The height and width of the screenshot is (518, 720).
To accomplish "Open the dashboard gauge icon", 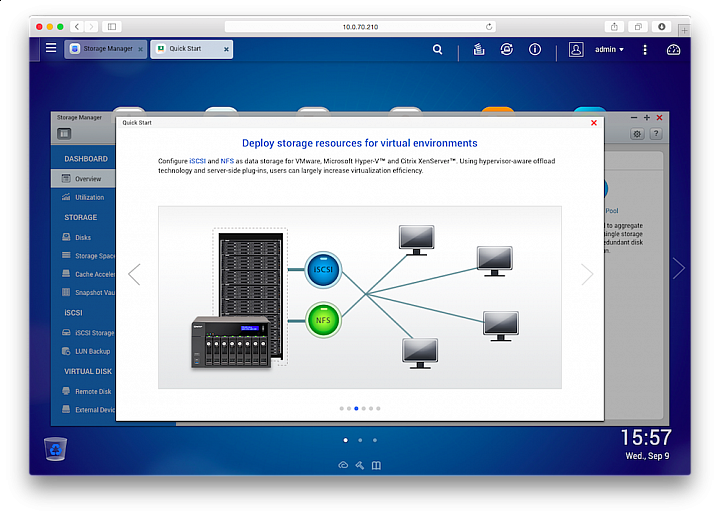I will [x=673, y=50].
